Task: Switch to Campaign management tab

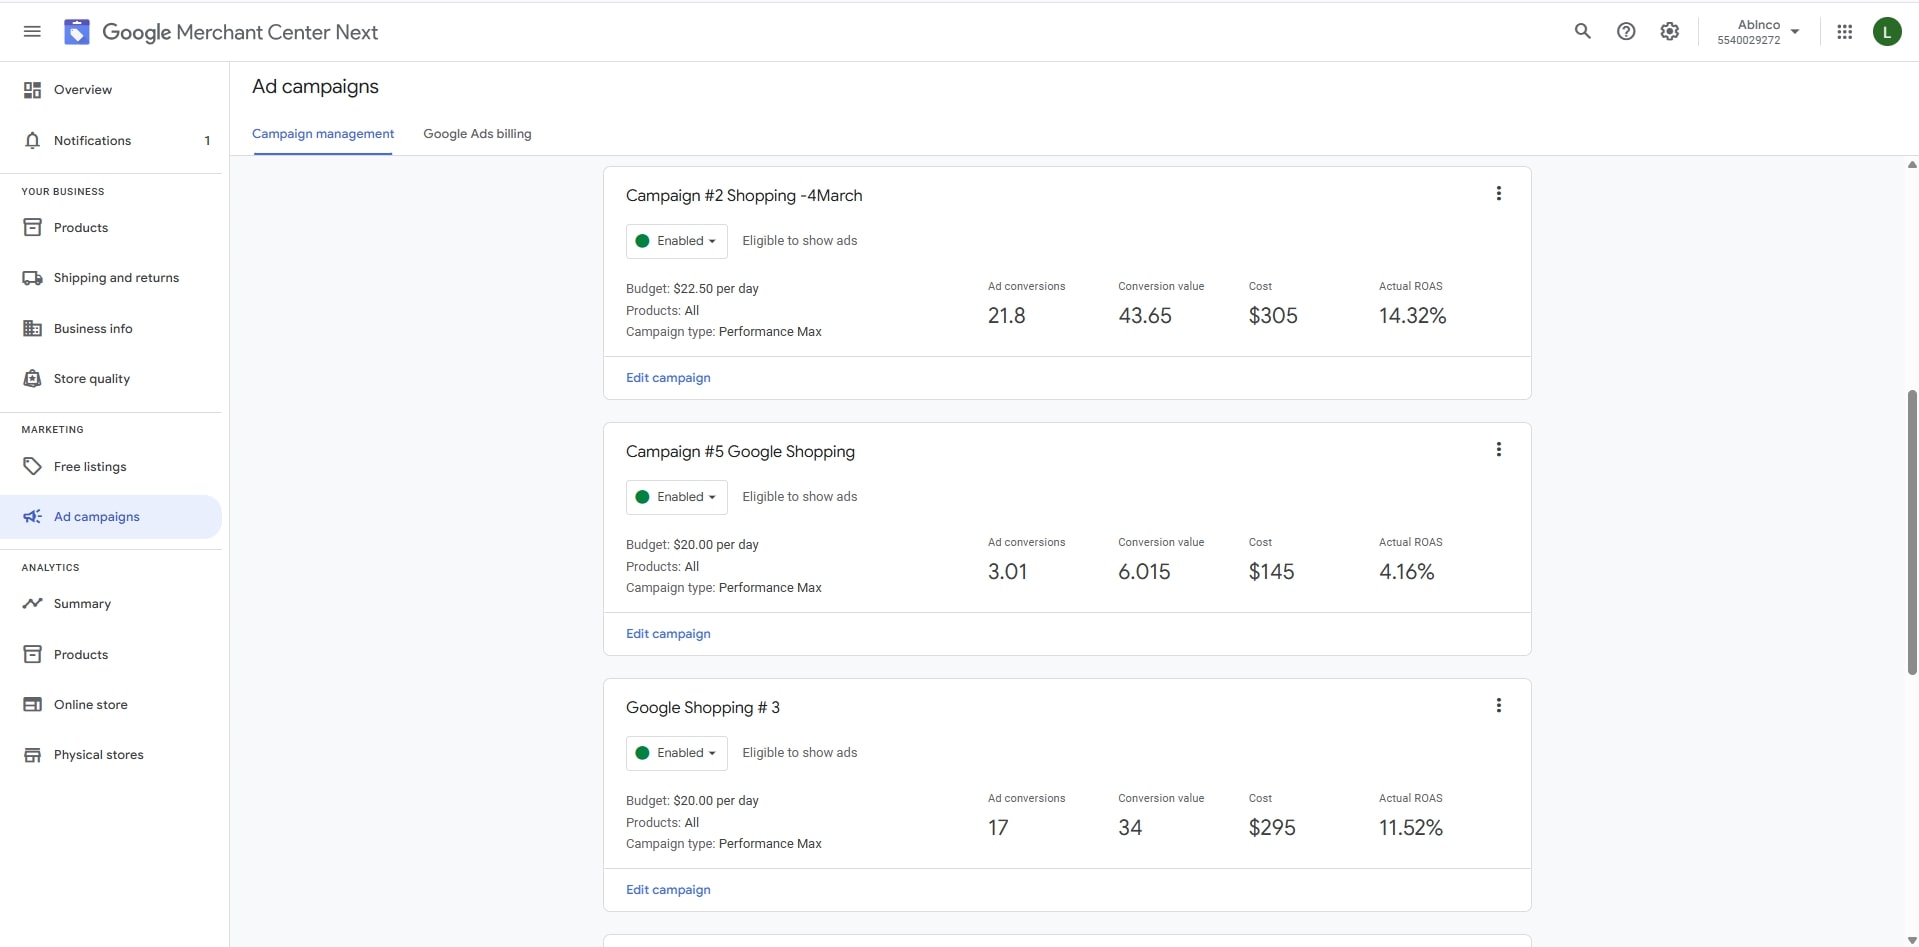Action: [323, 134]
